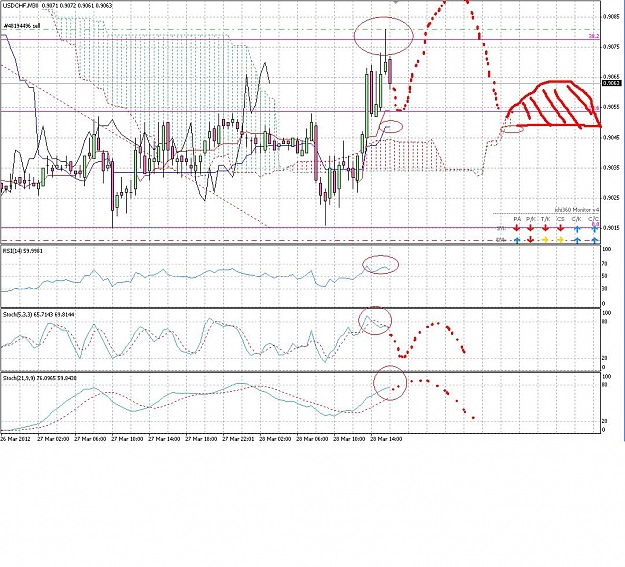Click the lower-row yellow arrow under /CS
The width and height of the screenshot is (625, 567).
coord(560,240)
